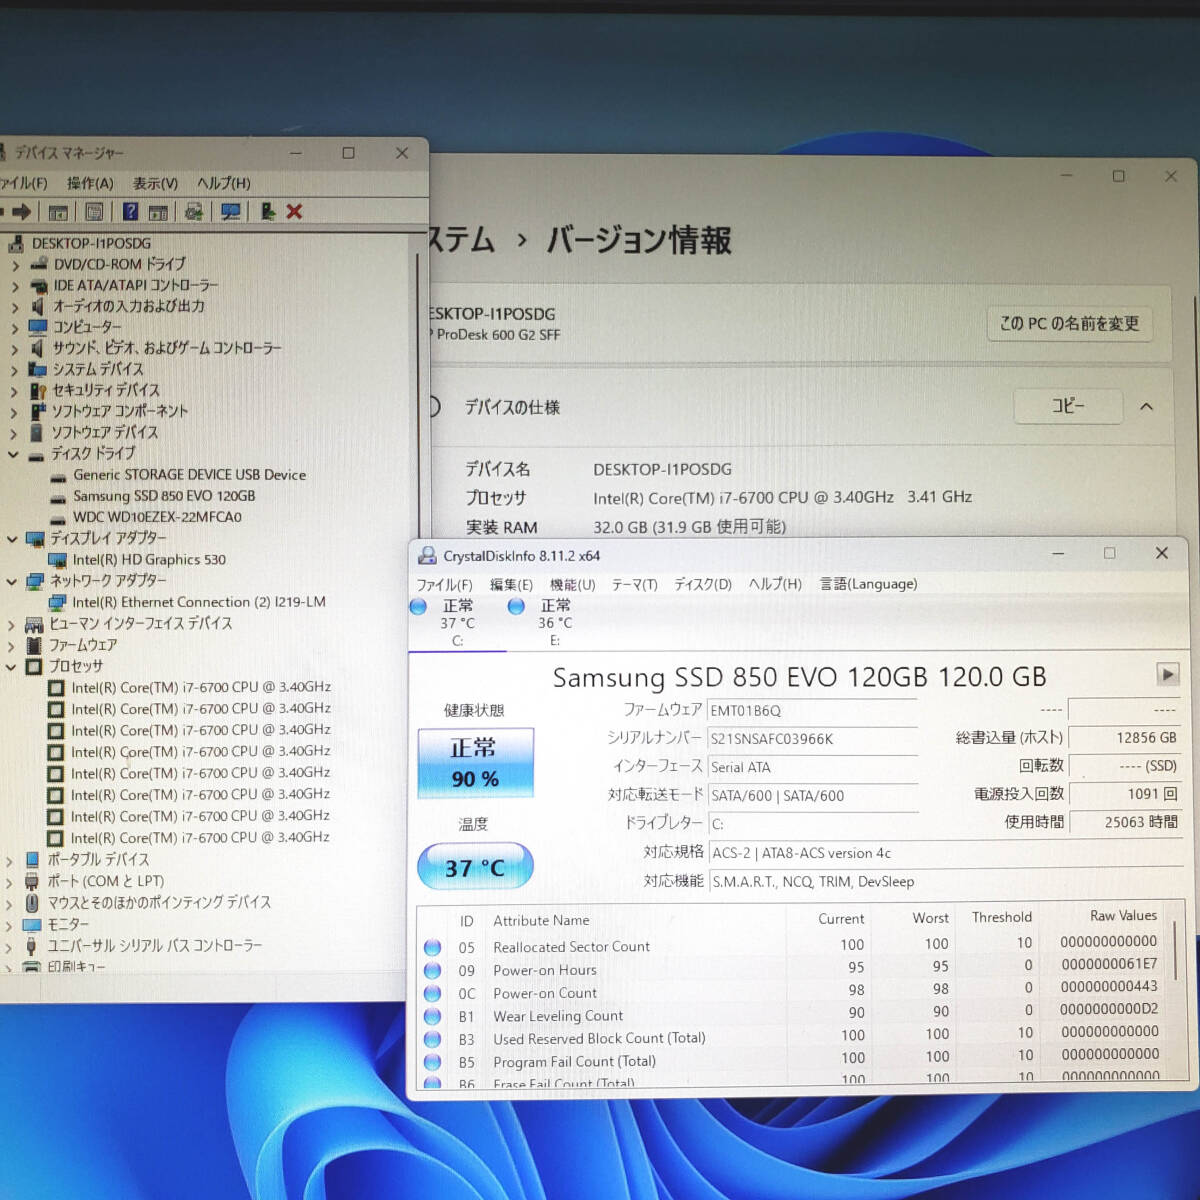The height and width of the screenshot is (1200, 1200).
Task: Select the drive C: status circle at 37 °C
Action: (418, 606)
